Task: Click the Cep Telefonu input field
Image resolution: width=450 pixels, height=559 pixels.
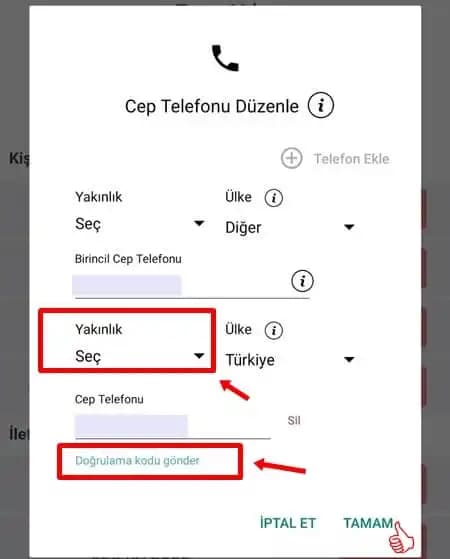Action: point(173,426)
